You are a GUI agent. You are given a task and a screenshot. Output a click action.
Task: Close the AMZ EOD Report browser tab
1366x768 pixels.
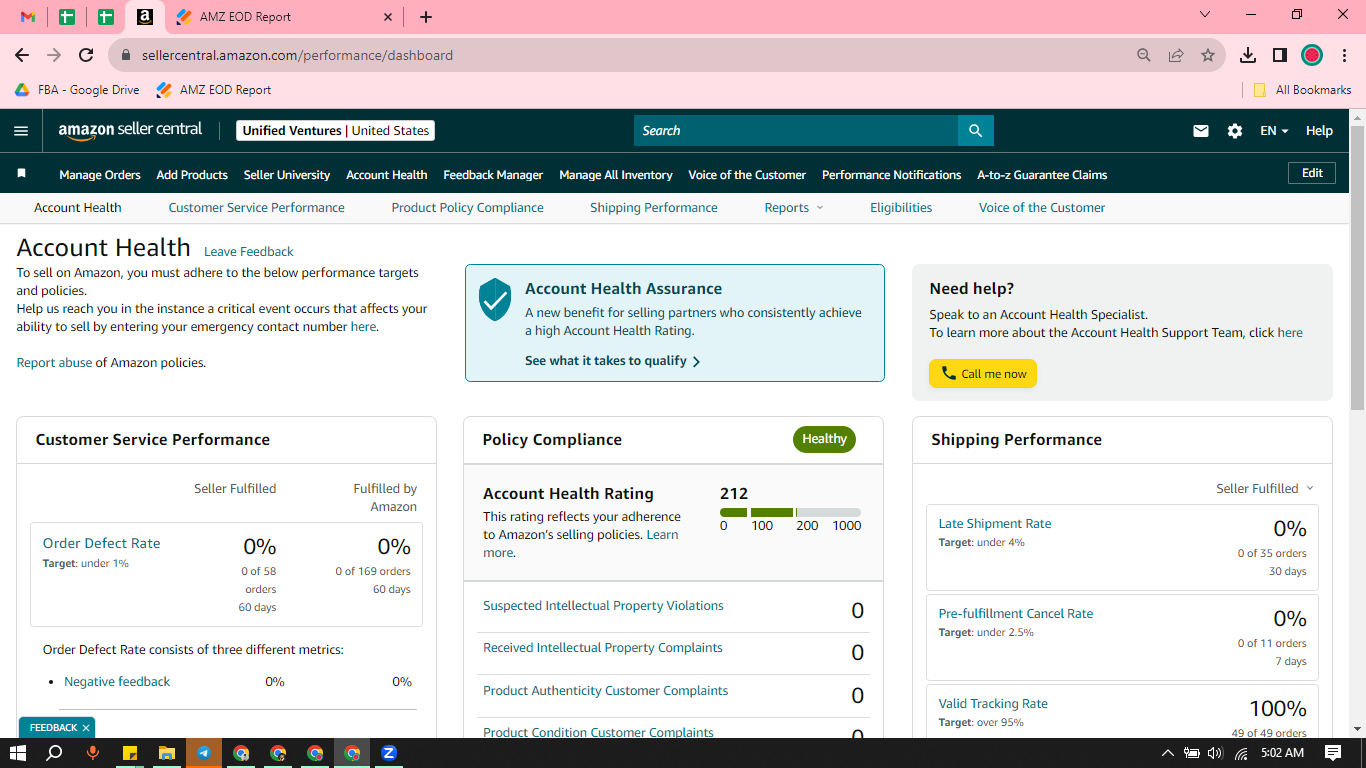389,17
